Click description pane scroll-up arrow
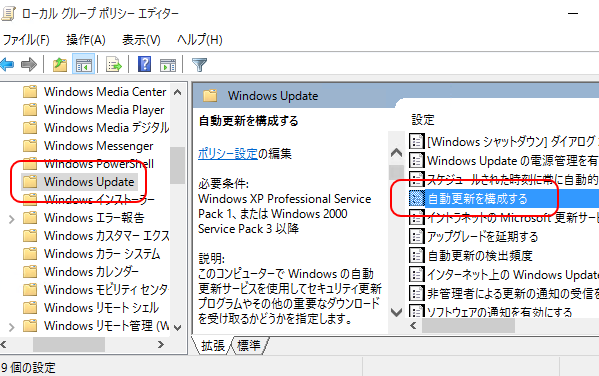 click(397, 153)
